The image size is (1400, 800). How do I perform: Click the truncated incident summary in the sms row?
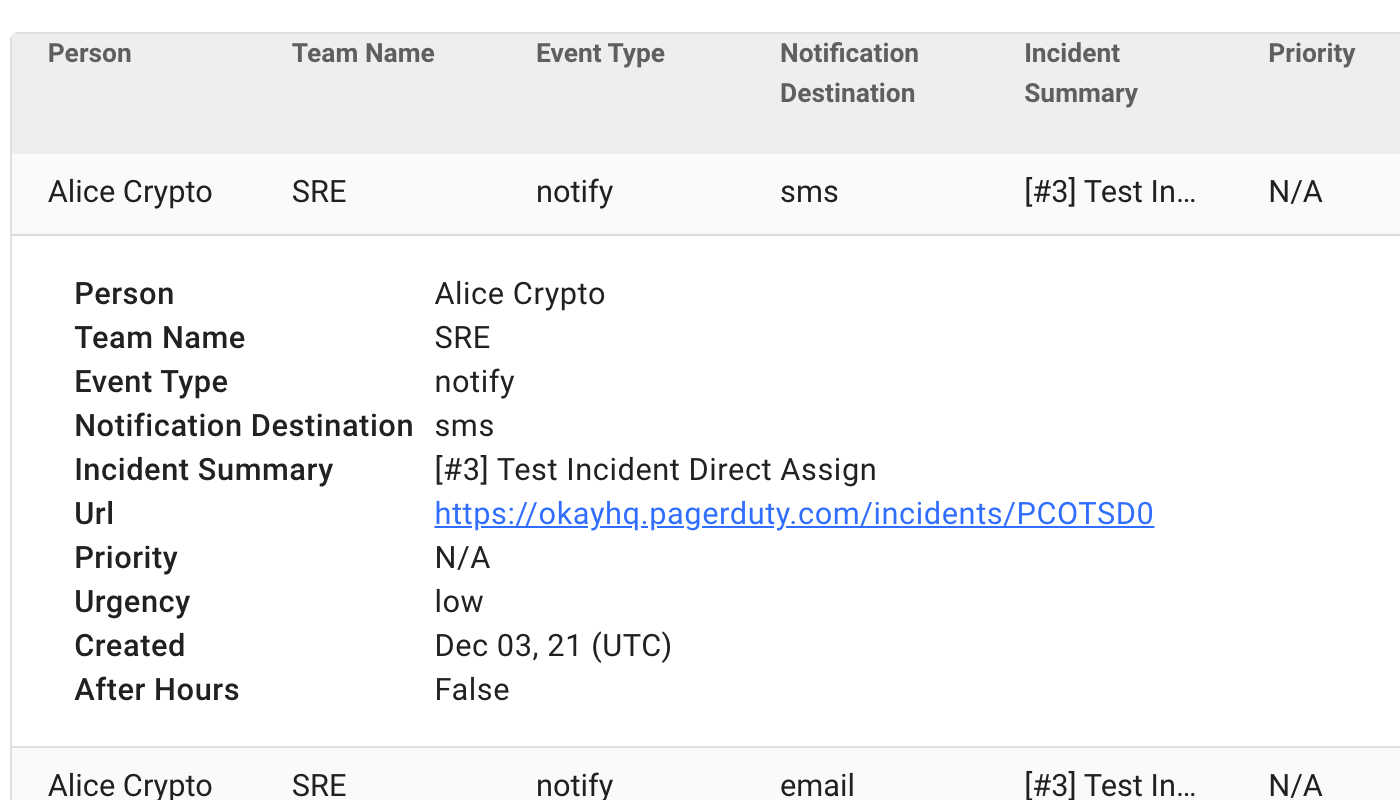tap(1110, 192)
